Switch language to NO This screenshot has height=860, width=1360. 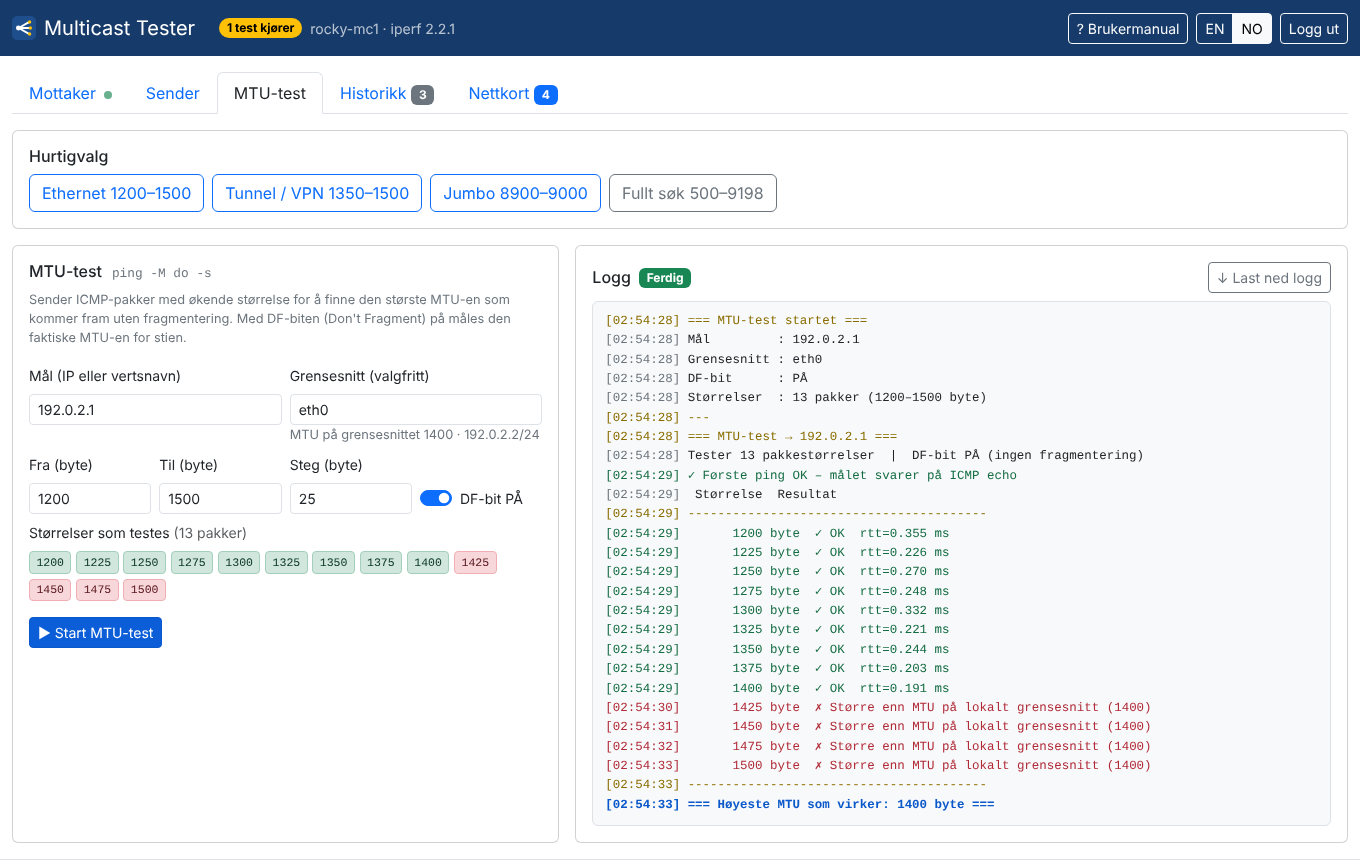(x=1252, y=29)
